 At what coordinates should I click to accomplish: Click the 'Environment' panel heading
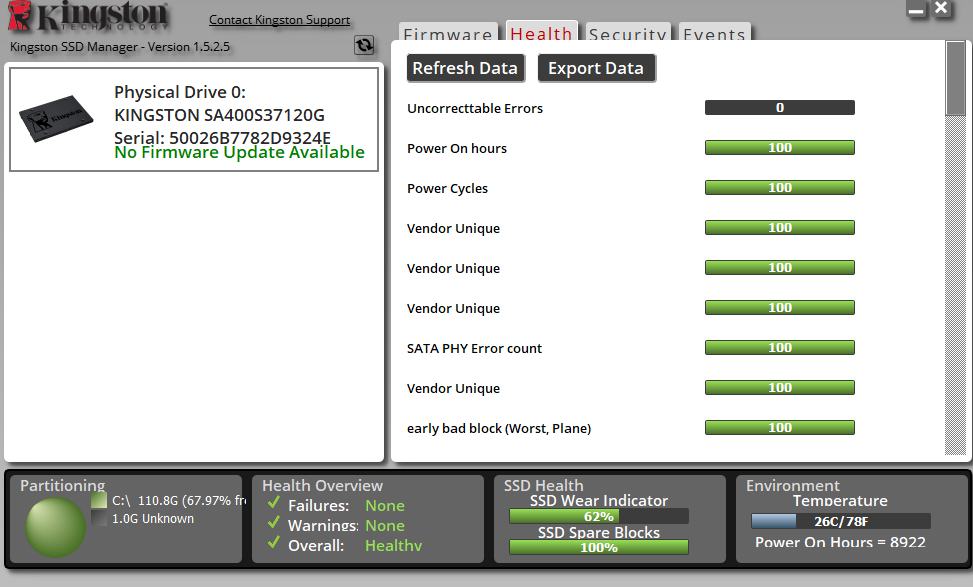click(x=792, y=485)
